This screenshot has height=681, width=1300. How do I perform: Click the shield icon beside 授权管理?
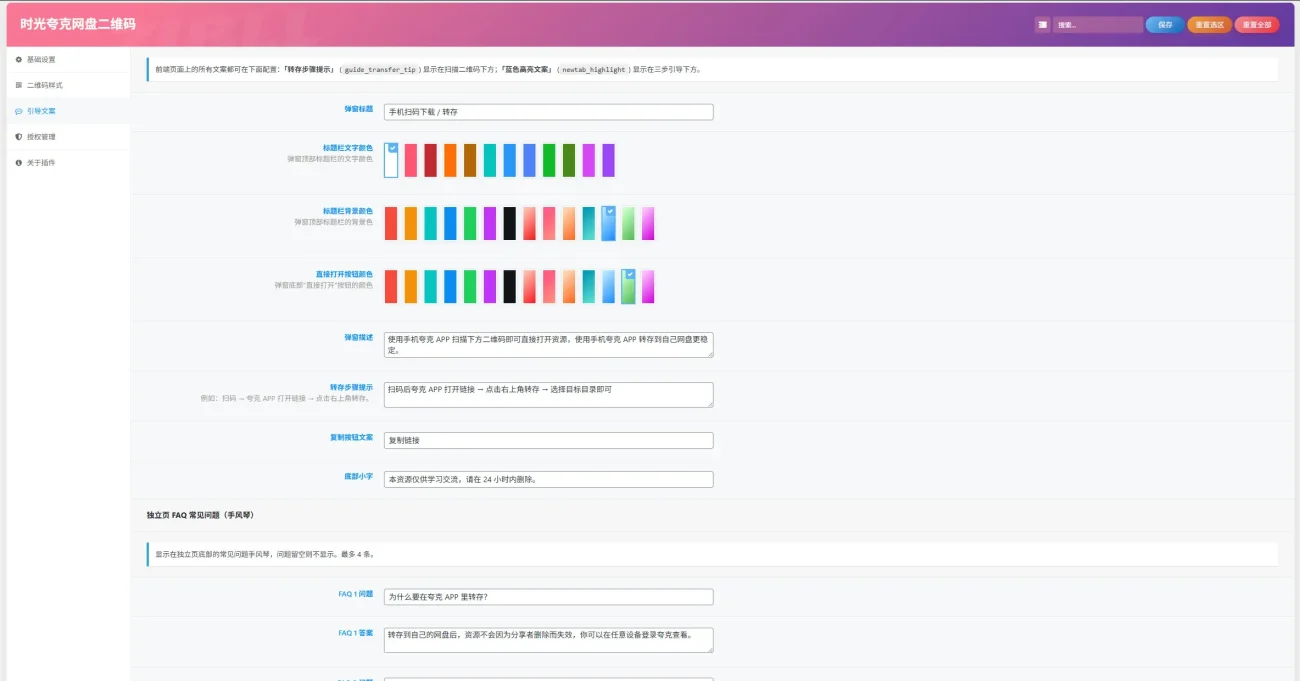18,137
